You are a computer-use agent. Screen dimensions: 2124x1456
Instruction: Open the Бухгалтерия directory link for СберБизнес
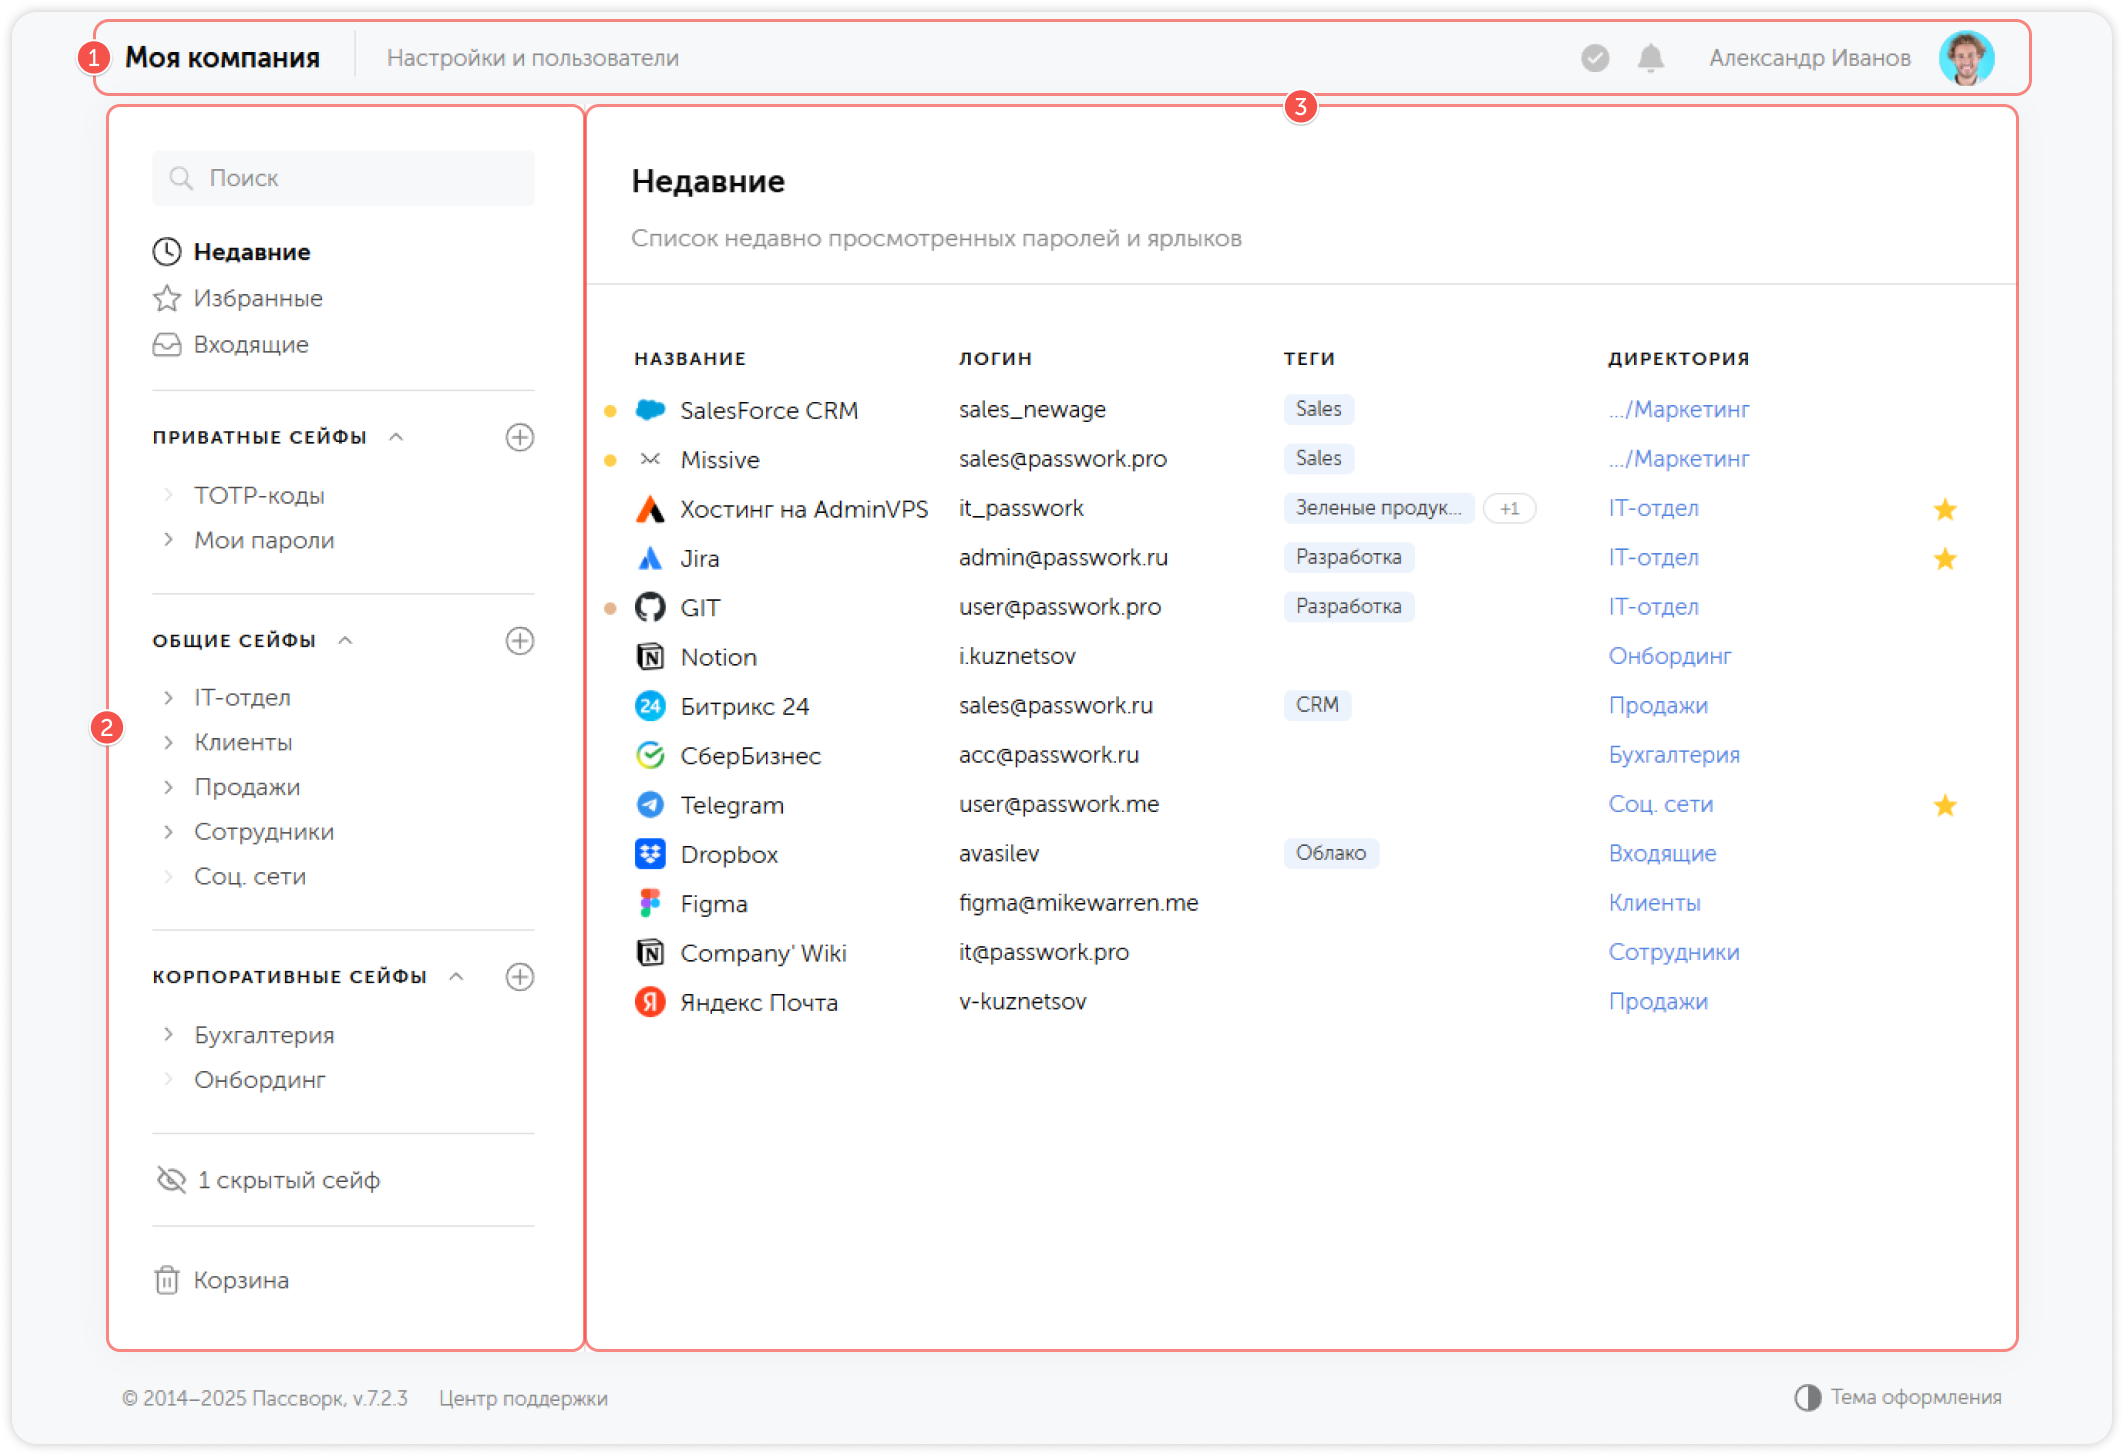[1674, 755]
